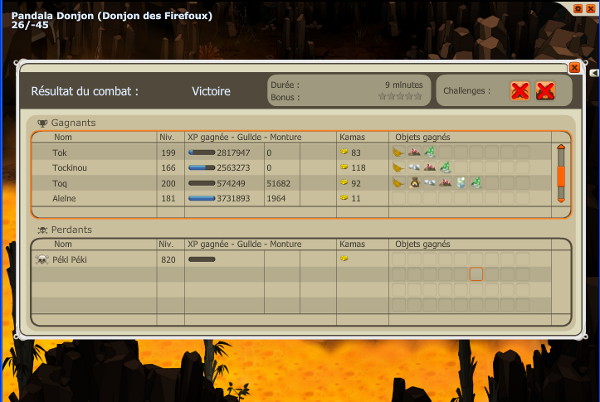Click Péki Péki's XP progress bar

(x=202, y=260)
